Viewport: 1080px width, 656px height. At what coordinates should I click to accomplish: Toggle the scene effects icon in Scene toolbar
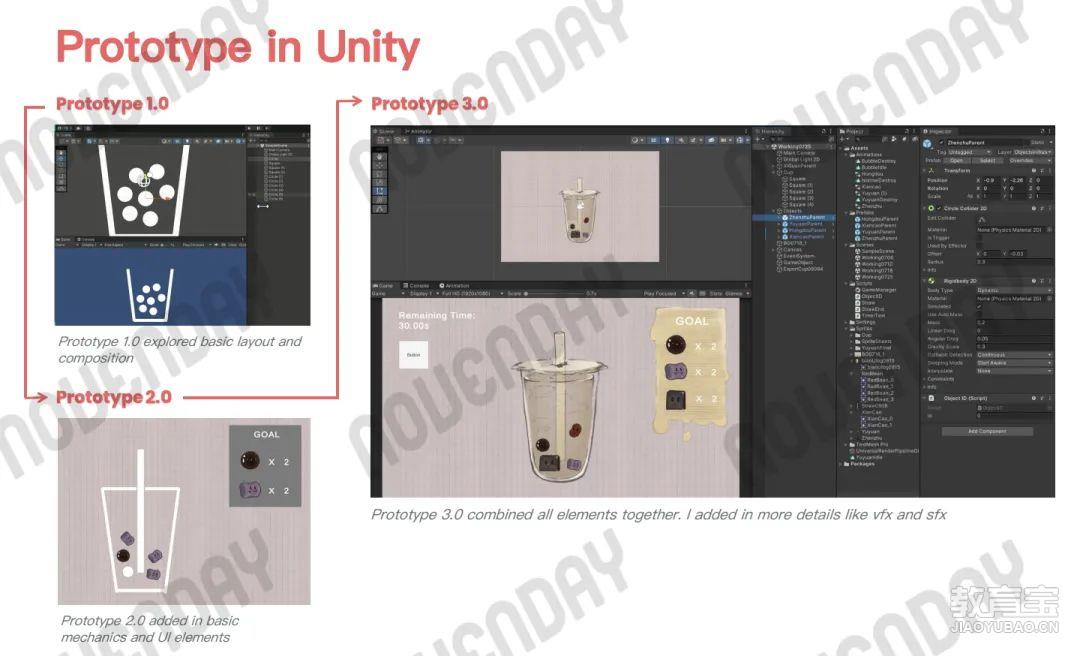coord(695,141)
